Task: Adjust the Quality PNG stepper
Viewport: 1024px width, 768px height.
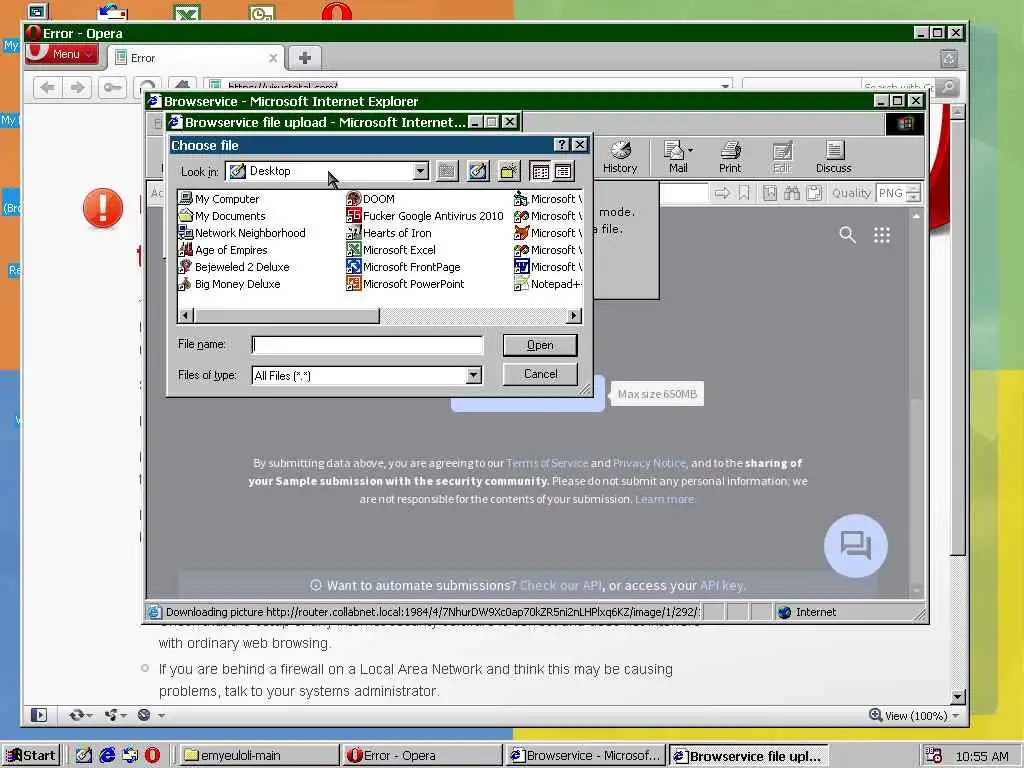Action: [914, 193]
